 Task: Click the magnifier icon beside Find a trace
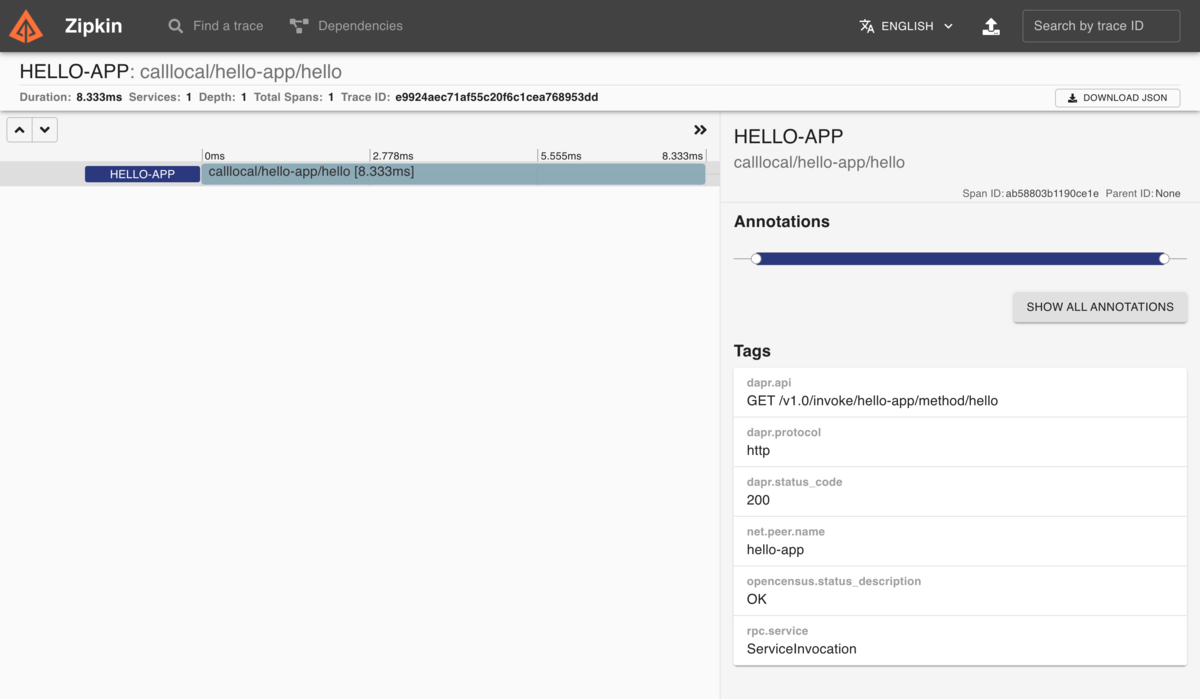click(176, 26)
